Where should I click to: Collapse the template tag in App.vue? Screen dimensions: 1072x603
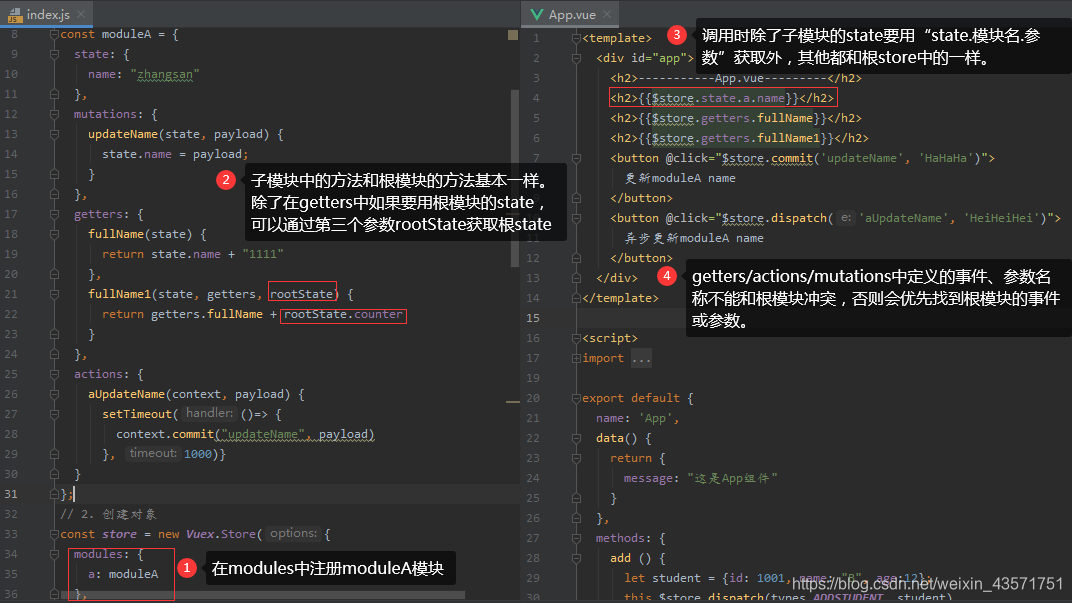pyautogui.click(x=576, y=38)
